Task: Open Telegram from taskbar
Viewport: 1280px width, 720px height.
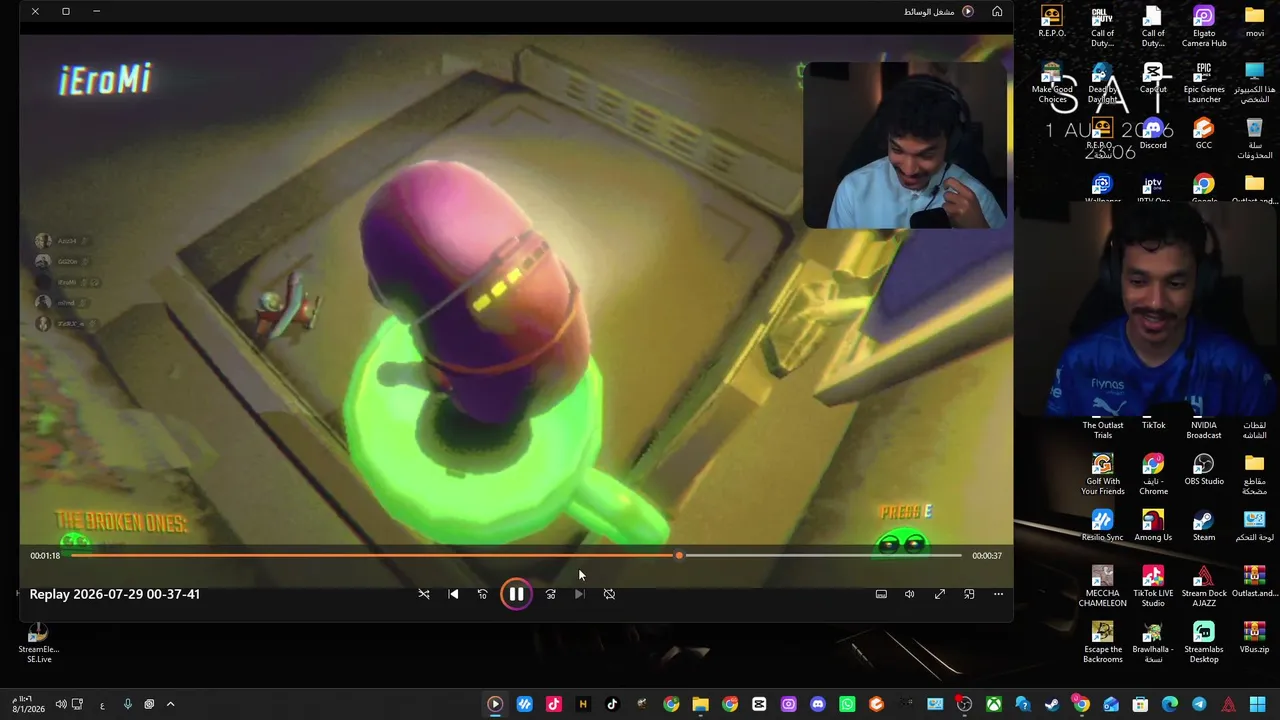Action: pyautogui.click(x=1199, y=704)
